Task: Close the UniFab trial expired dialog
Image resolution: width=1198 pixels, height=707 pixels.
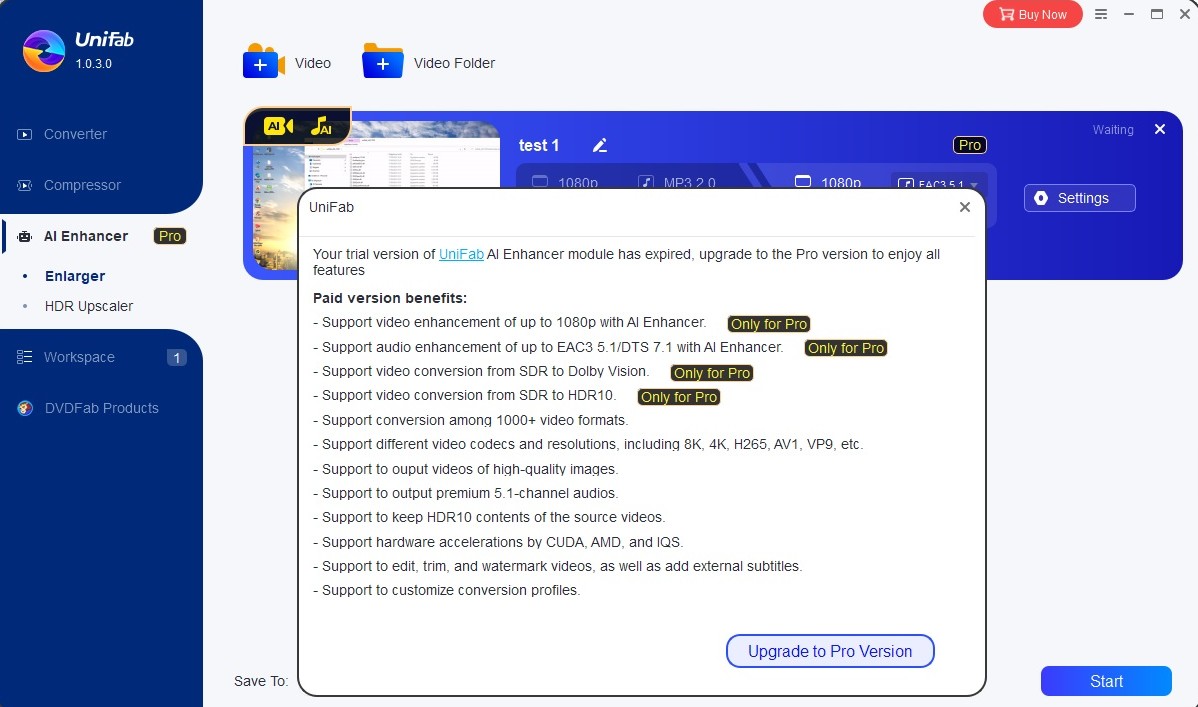Action: 965,207
